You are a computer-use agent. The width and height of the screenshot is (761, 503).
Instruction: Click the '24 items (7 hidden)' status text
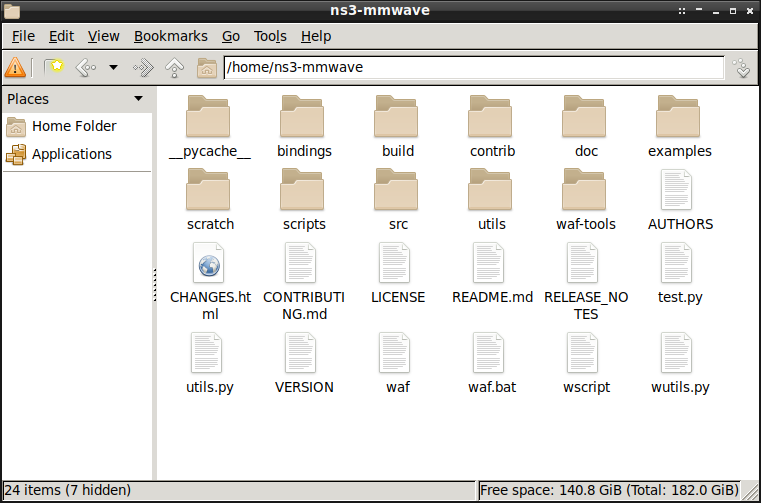click(68, 490)
